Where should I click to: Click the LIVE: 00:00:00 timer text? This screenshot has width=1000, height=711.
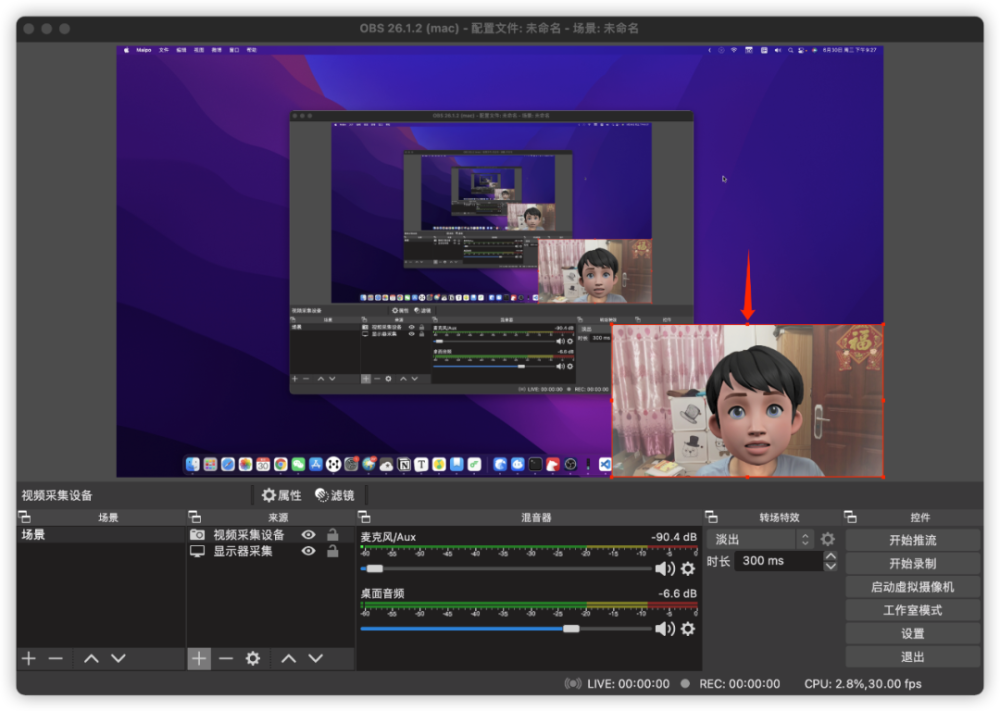(x=628, y=684)
